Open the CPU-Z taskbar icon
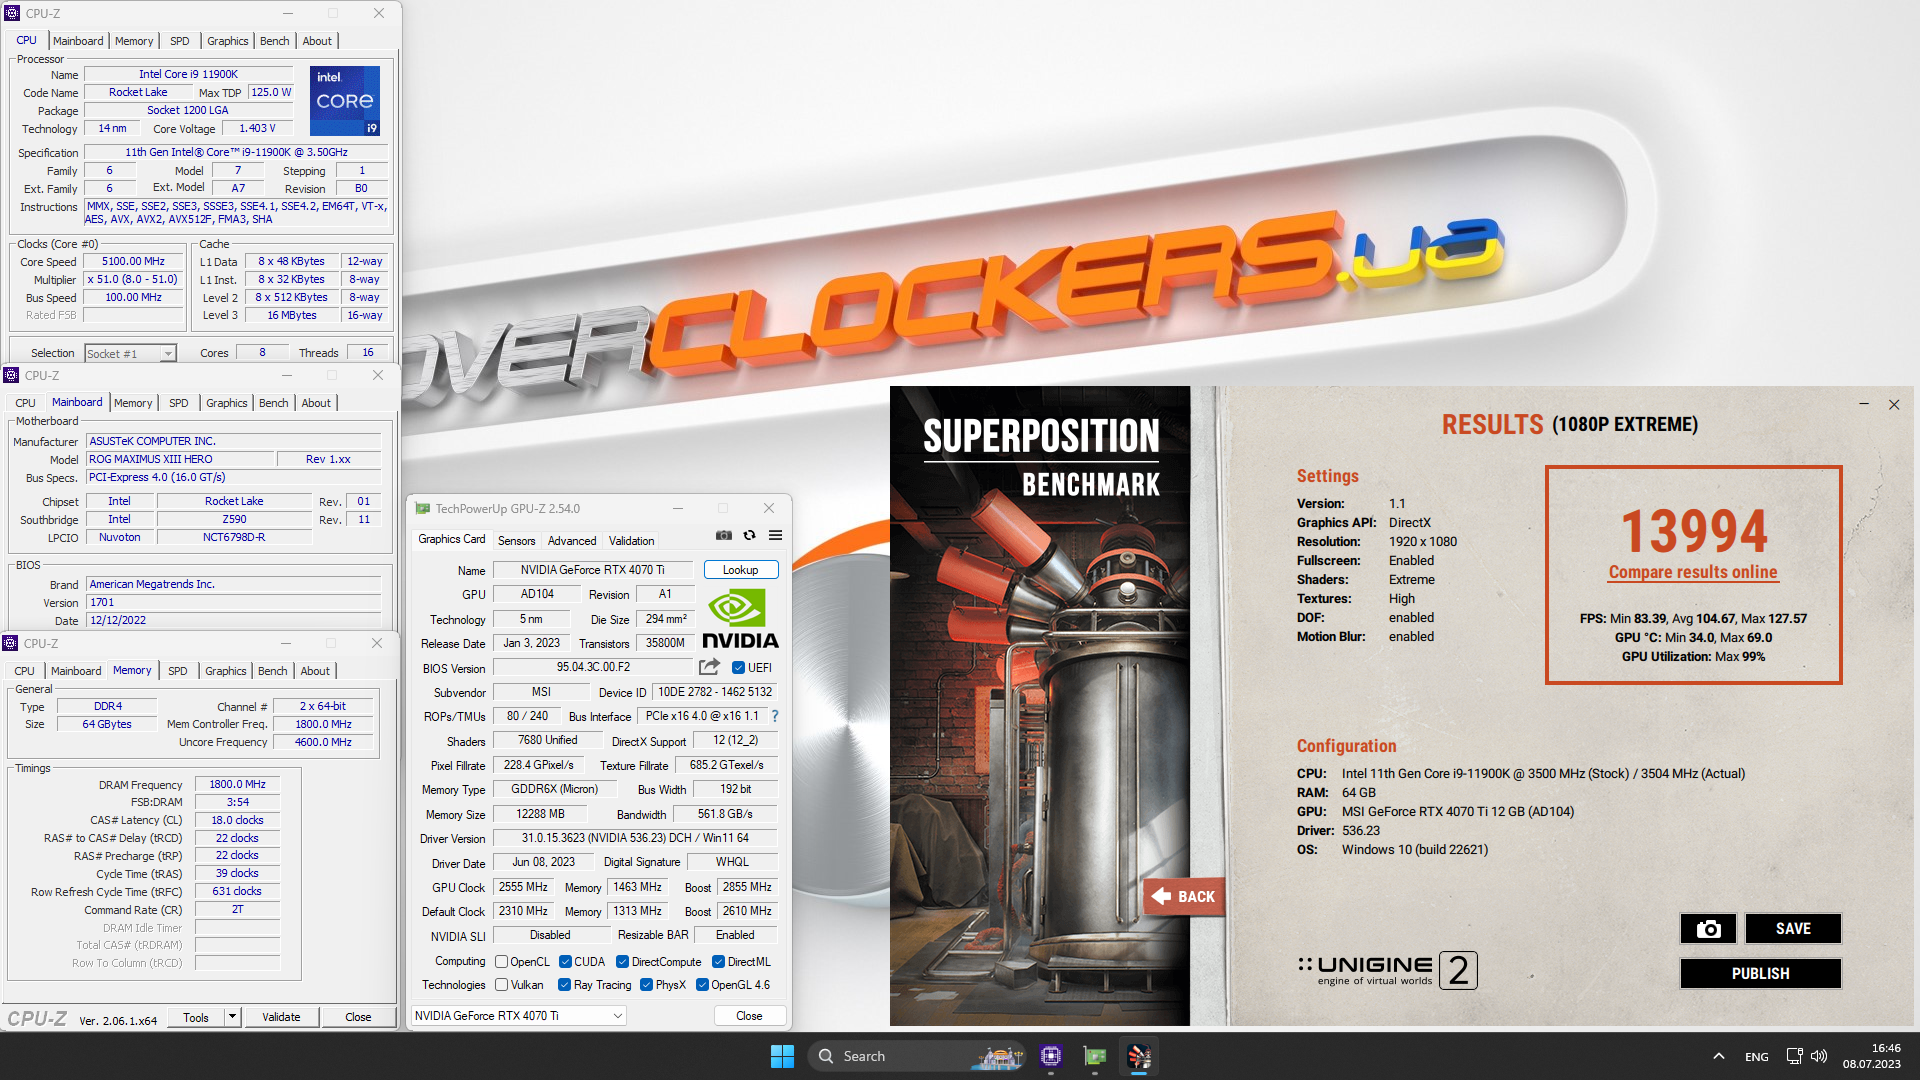 pos(1050,1056)
